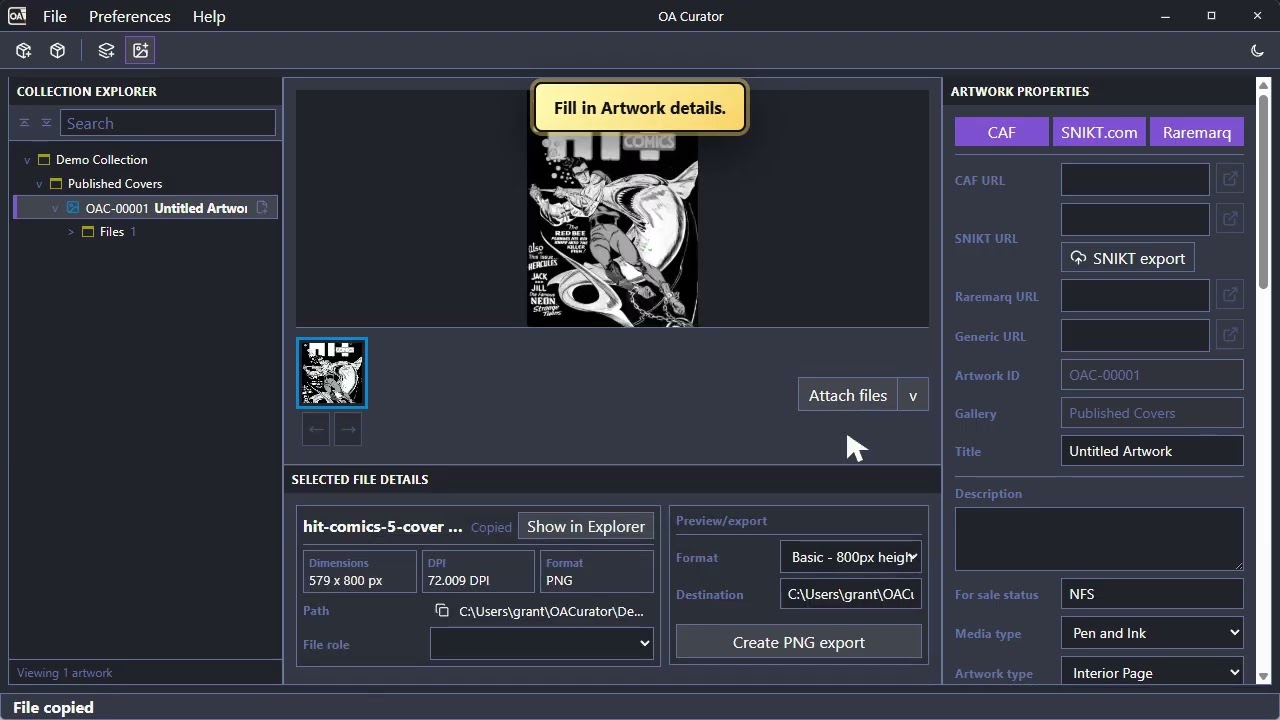The height and width of the screenshot is (720, 1280).
Task: Click the add artwork image-plus toolbar icon
Action: point(140,50)
